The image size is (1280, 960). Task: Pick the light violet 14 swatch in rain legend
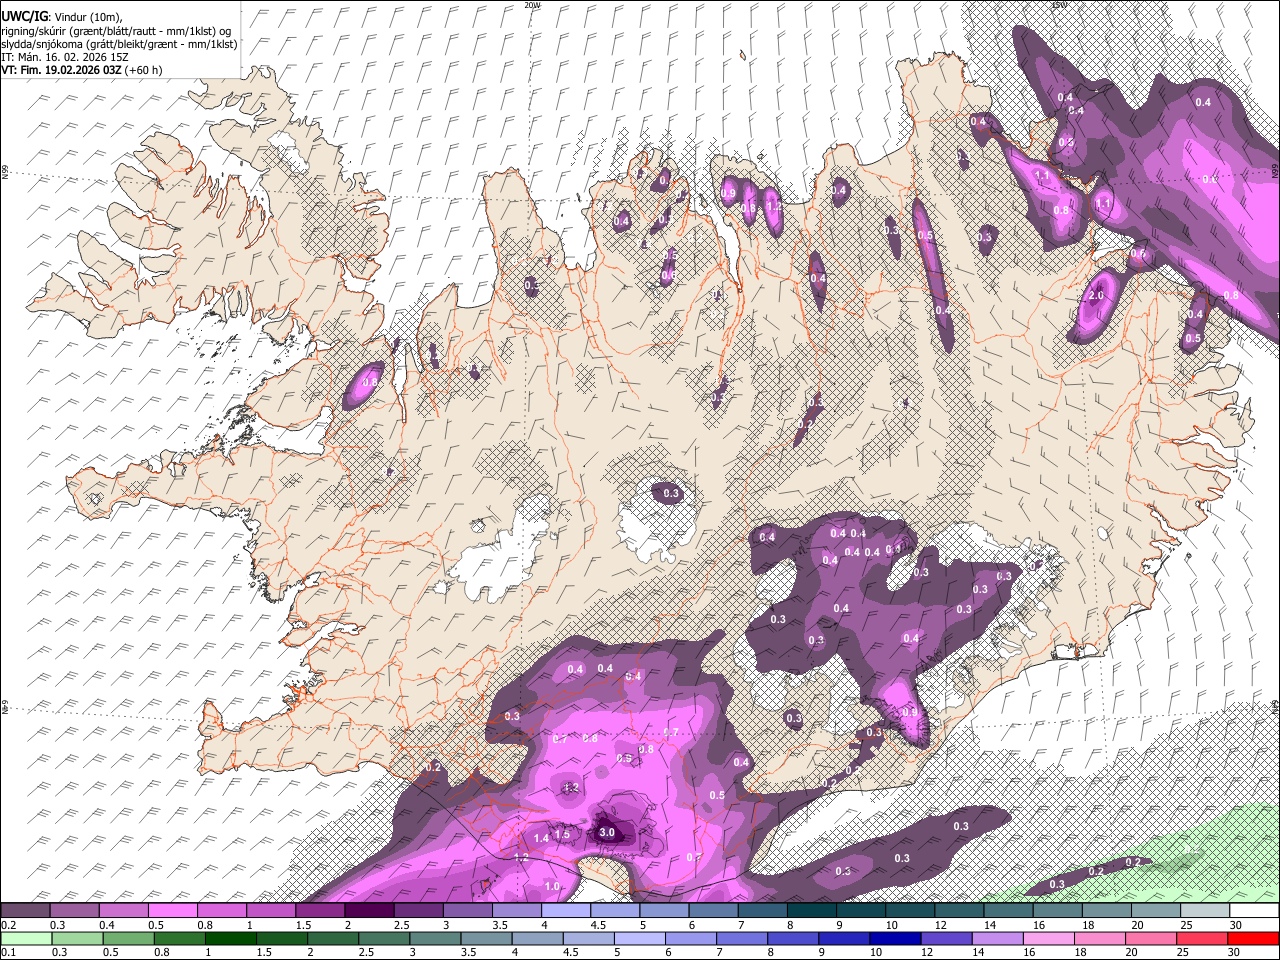(998, 939)
